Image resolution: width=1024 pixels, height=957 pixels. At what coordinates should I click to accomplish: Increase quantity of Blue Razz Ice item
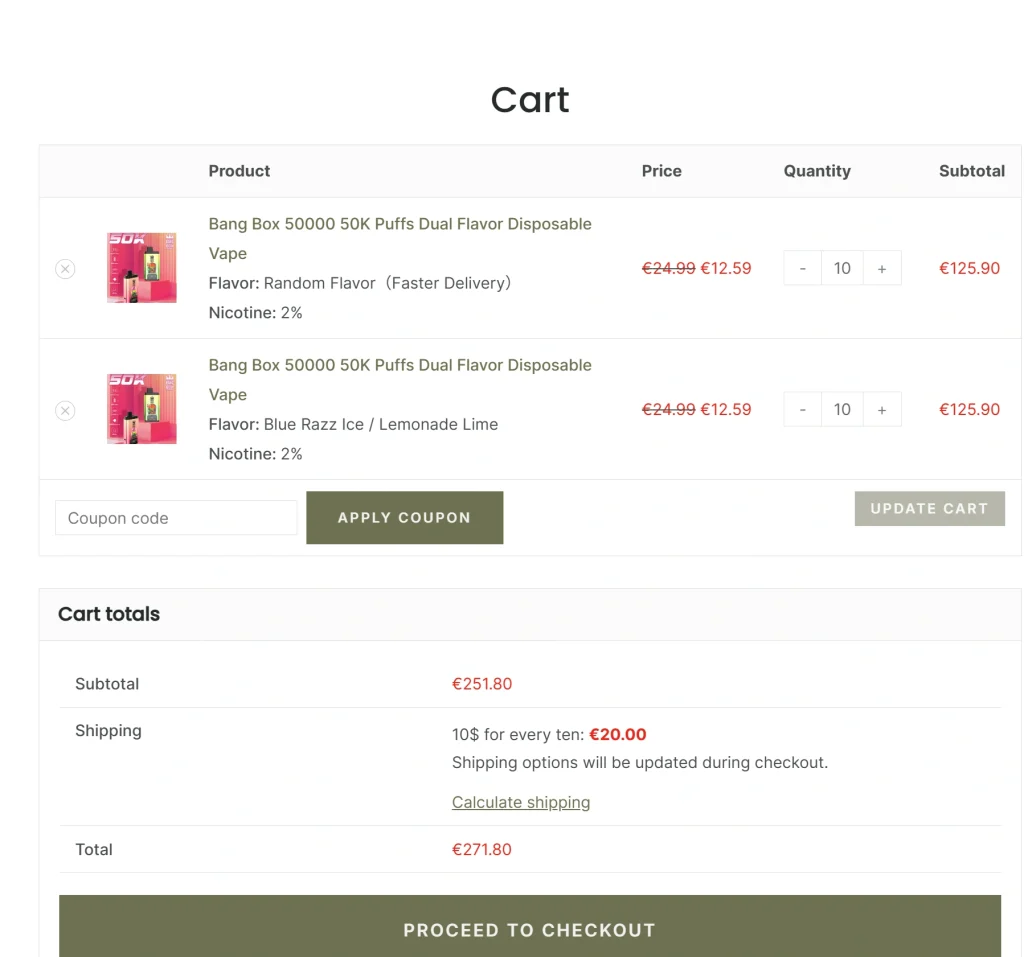coord(882,410)
